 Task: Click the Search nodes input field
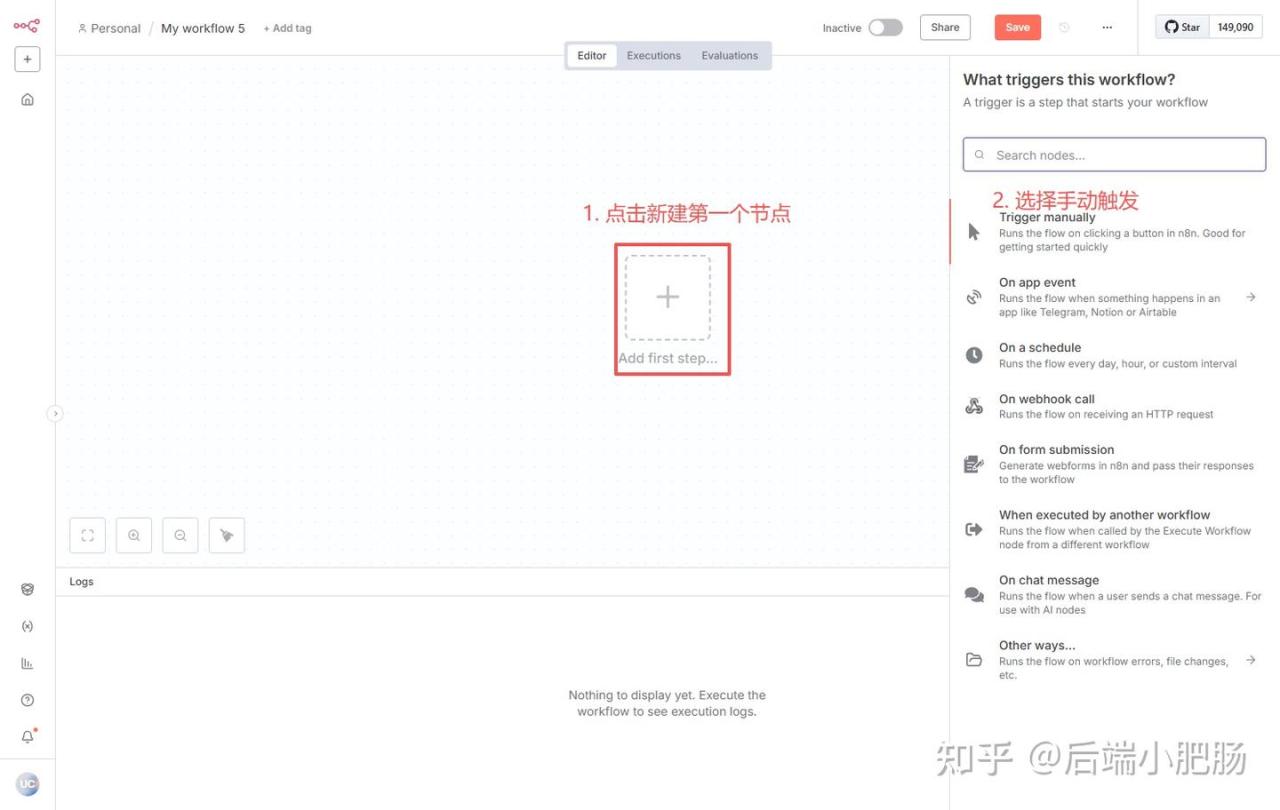[1120, 155]
